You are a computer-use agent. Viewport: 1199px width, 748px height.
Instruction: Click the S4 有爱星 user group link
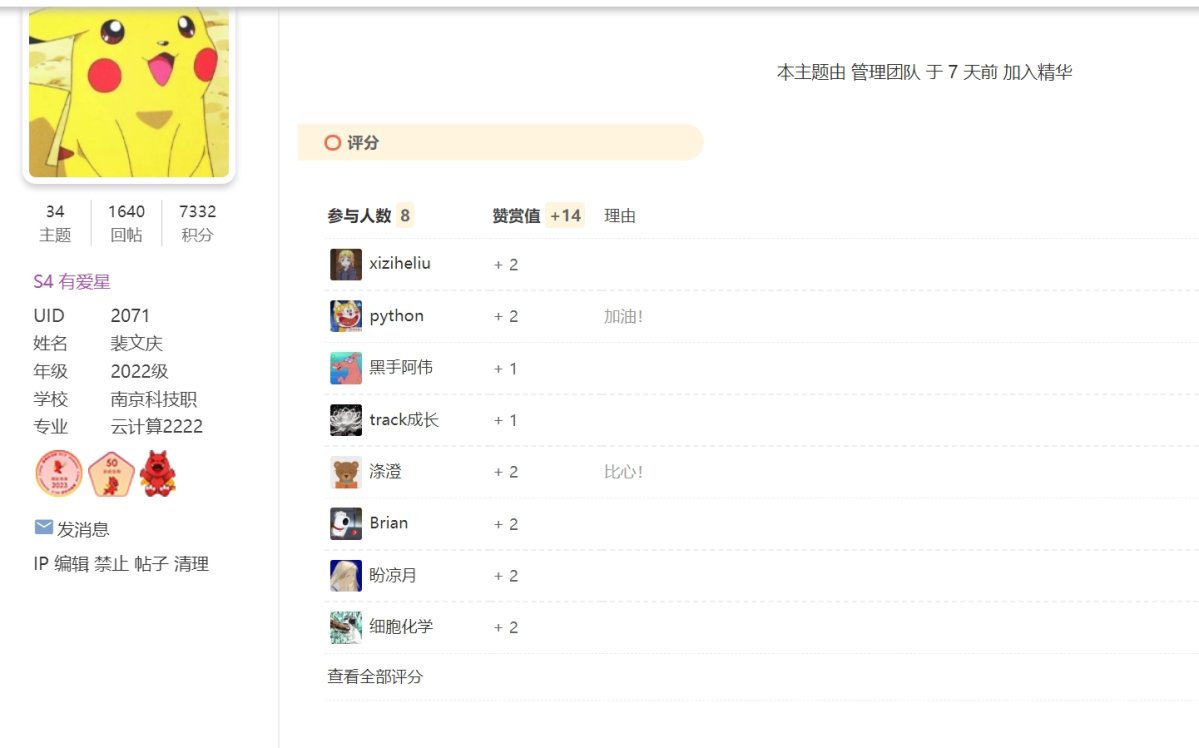click(x=72, y=281)
